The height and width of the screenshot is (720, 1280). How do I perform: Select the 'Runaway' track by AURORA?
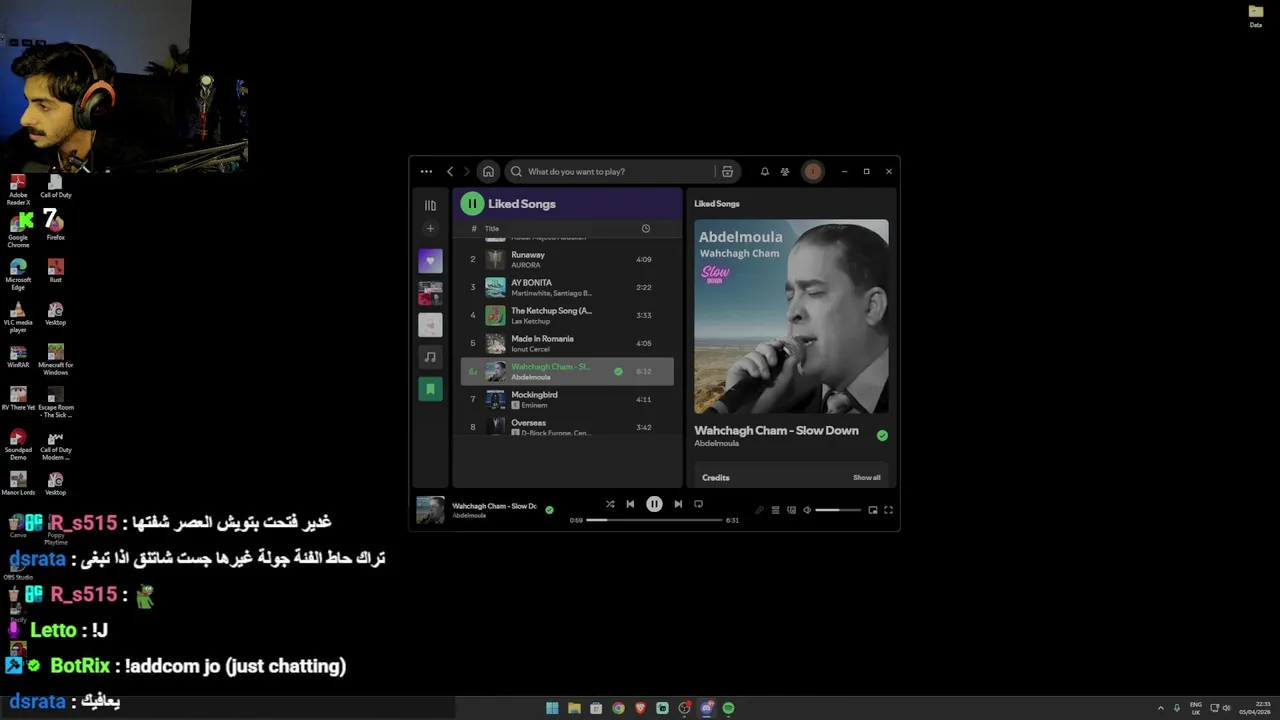point(567,259)
